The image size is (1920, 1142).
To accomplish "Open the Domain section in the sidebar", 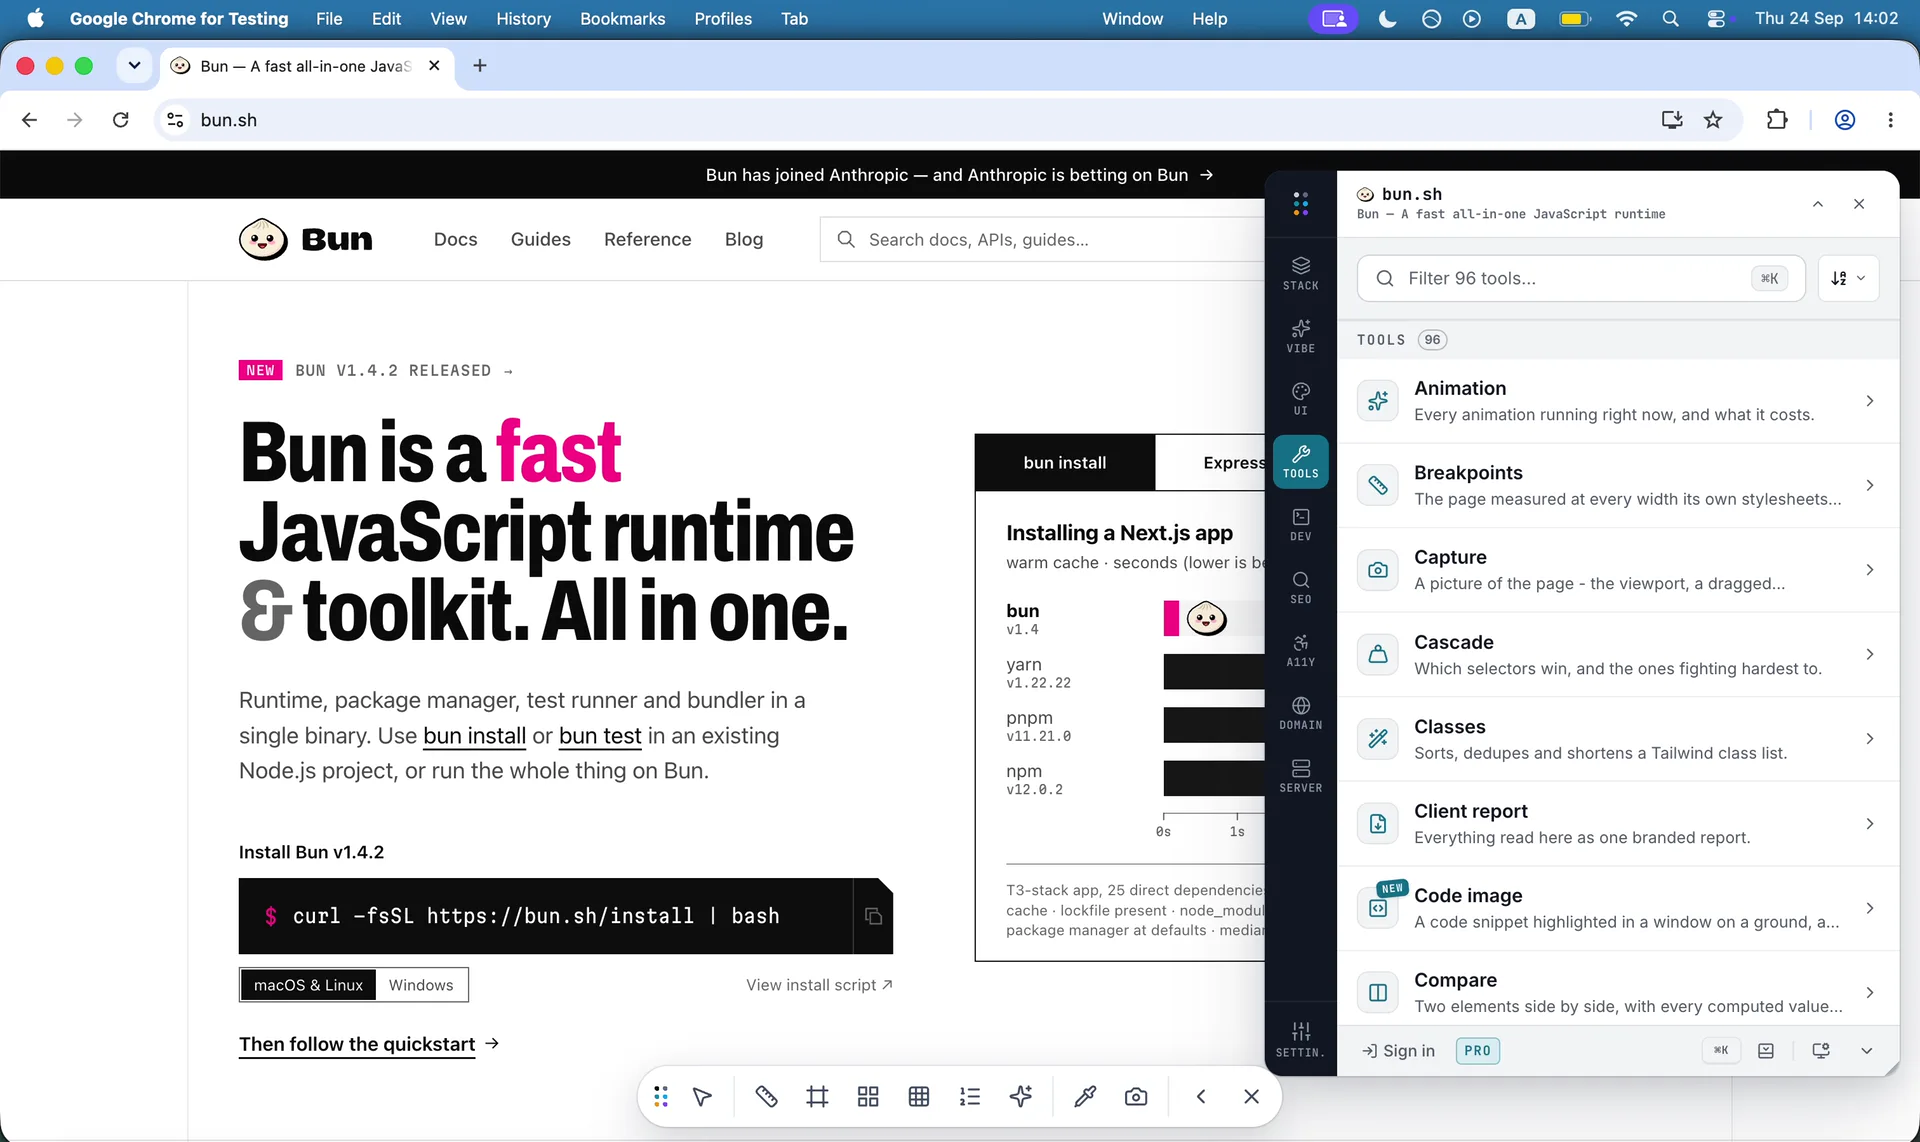I will coord(1300,713).
